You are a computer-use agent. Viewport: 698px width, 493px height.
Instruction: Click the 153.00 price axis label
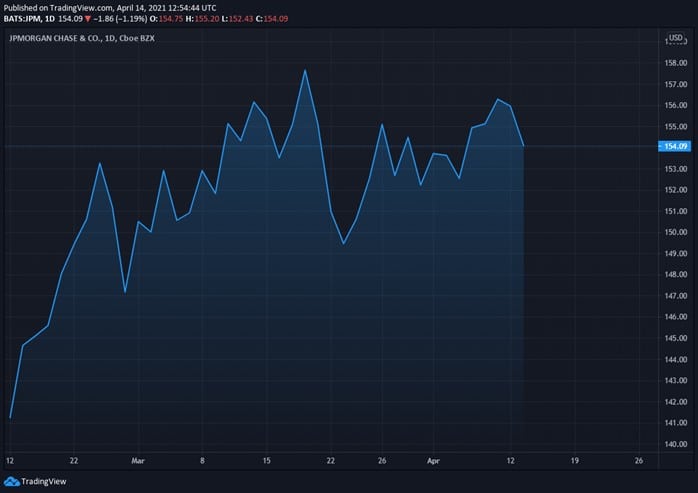coord(676,169)
